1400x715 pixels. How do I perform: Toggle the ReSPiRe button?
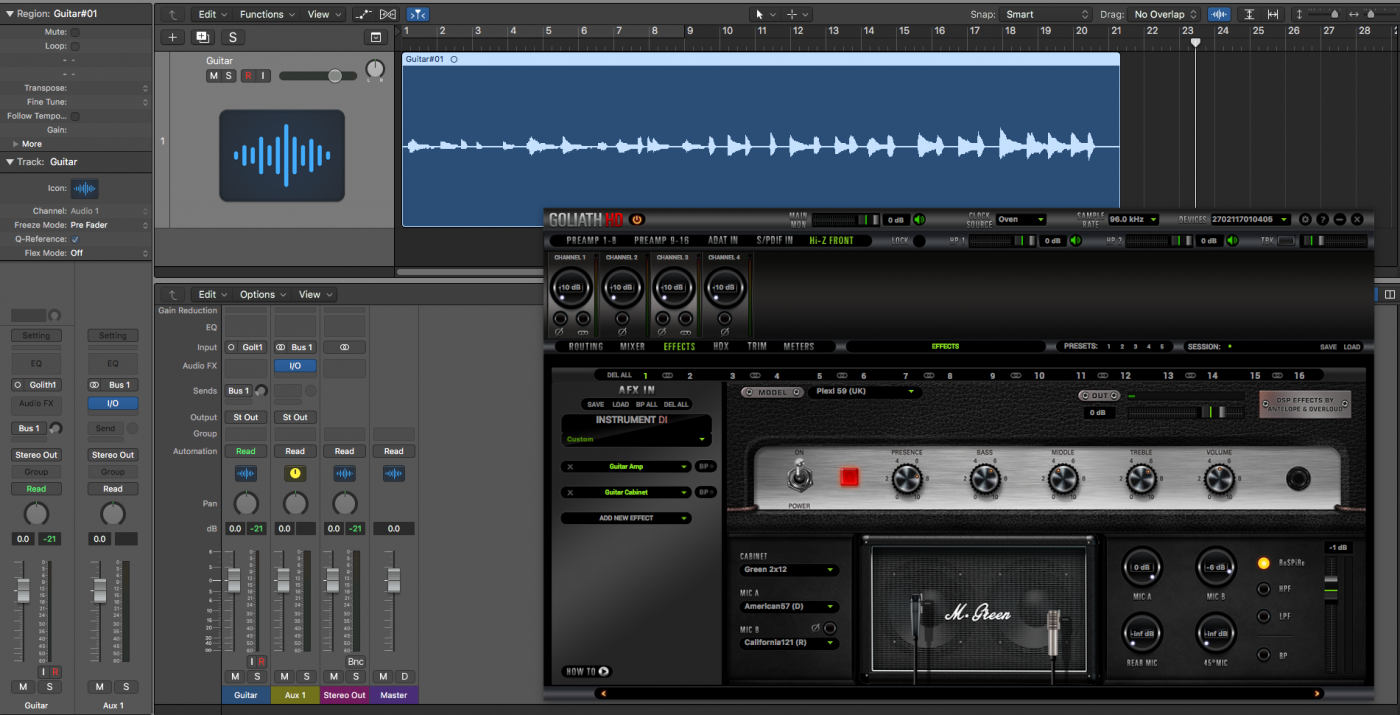(1264, 563)
